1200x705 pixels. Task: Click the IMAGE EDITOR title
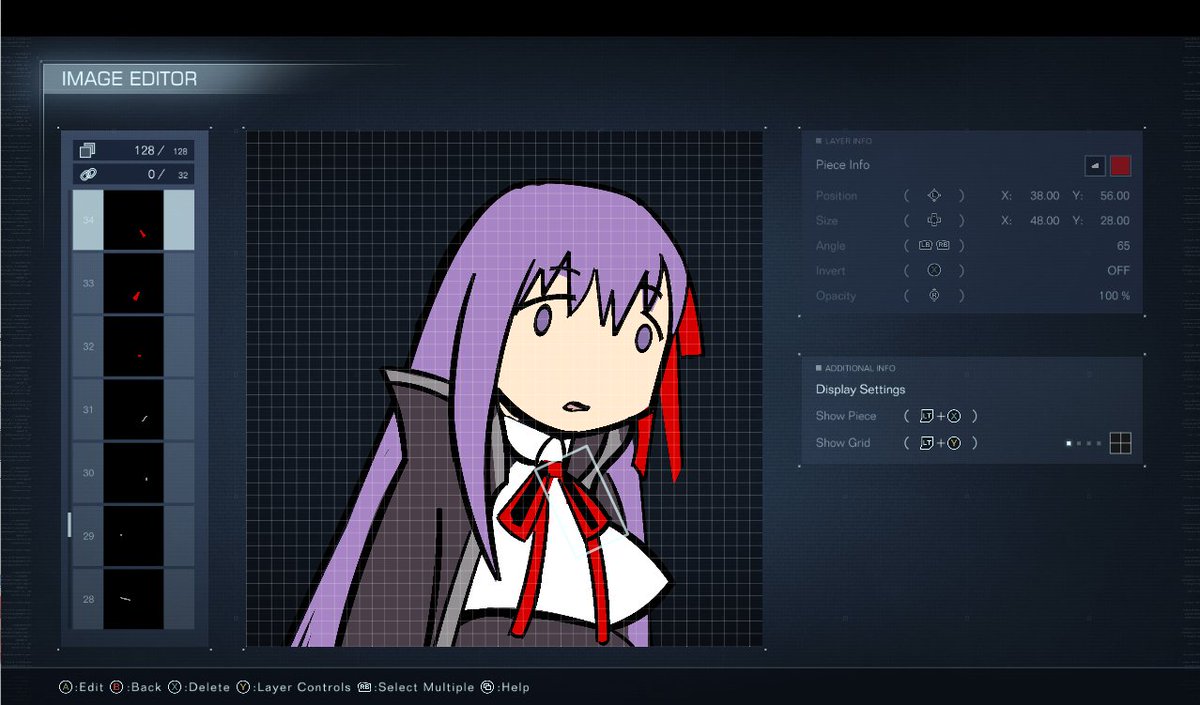coord(129,79)
